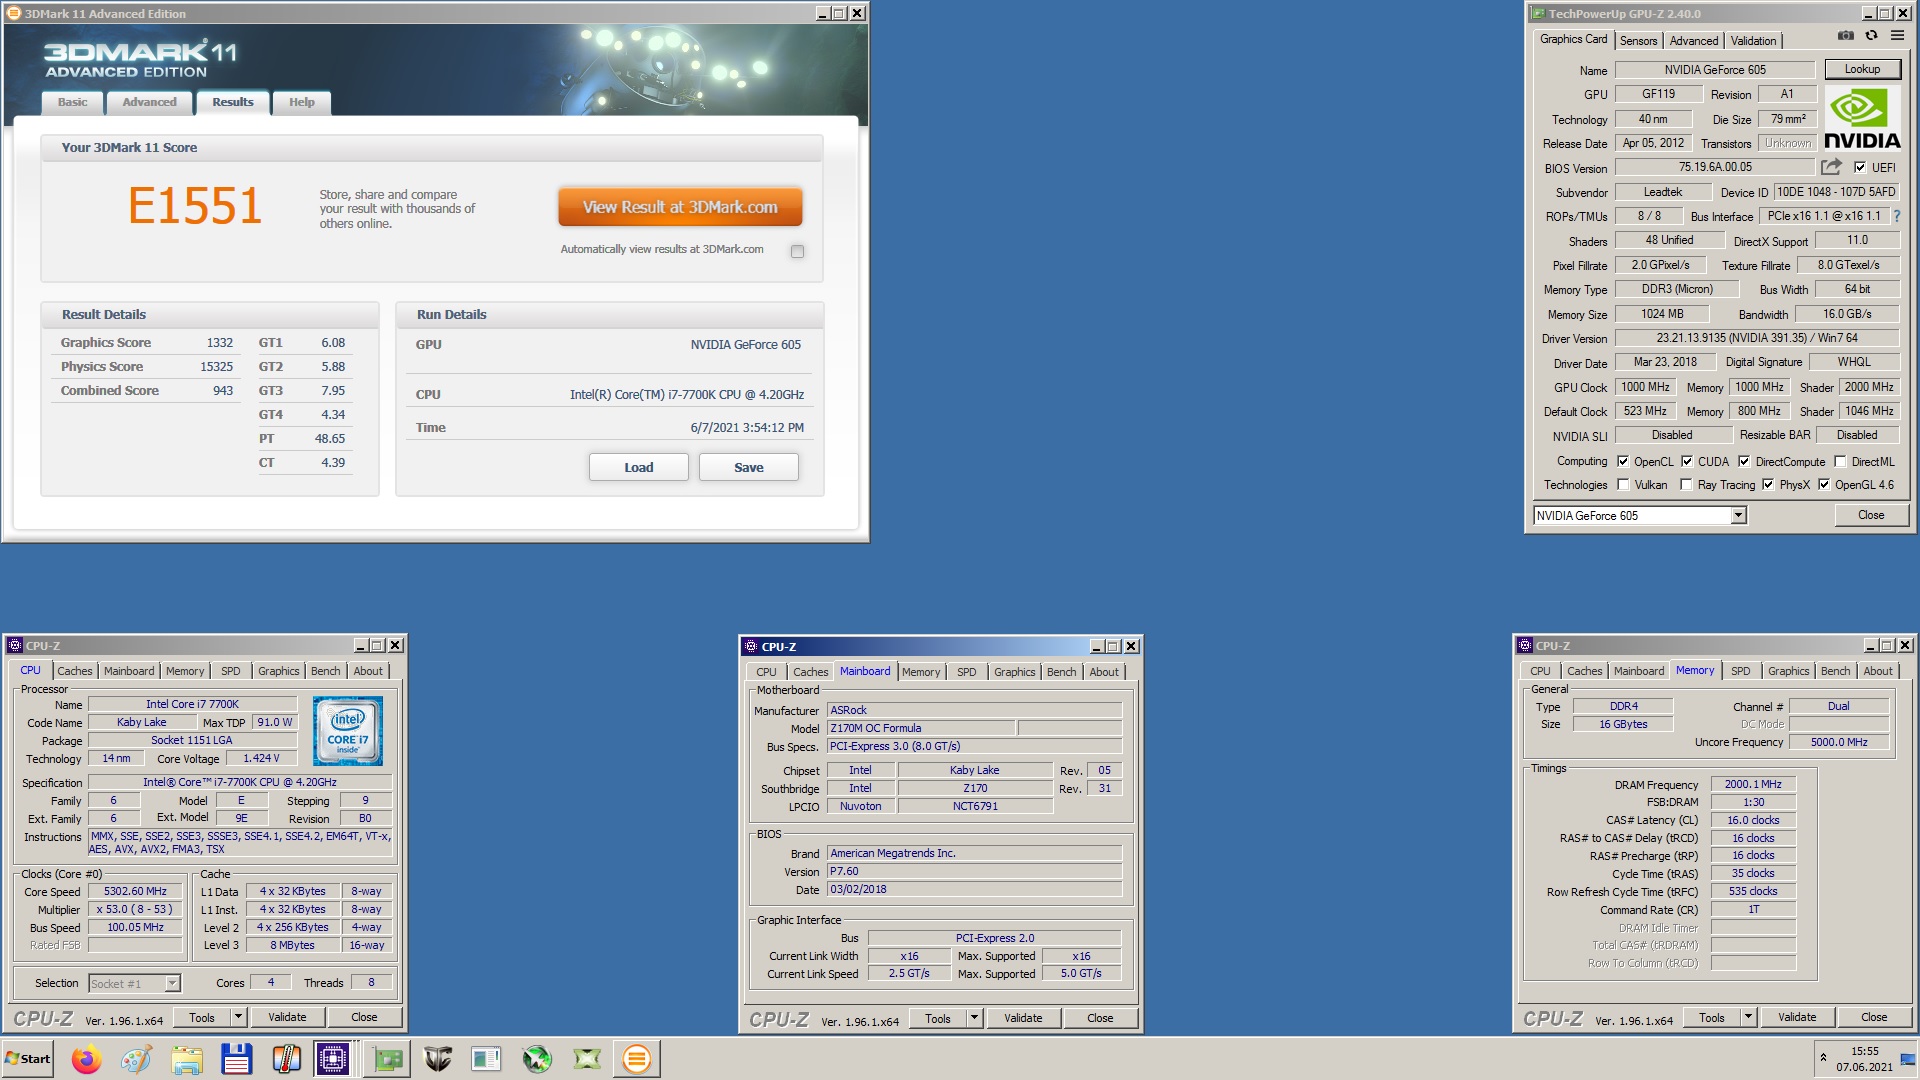Switch to the Advanced tab in 3DMark
The height and width of the screenshot is (1080, 1920).
tap(149, 102)
